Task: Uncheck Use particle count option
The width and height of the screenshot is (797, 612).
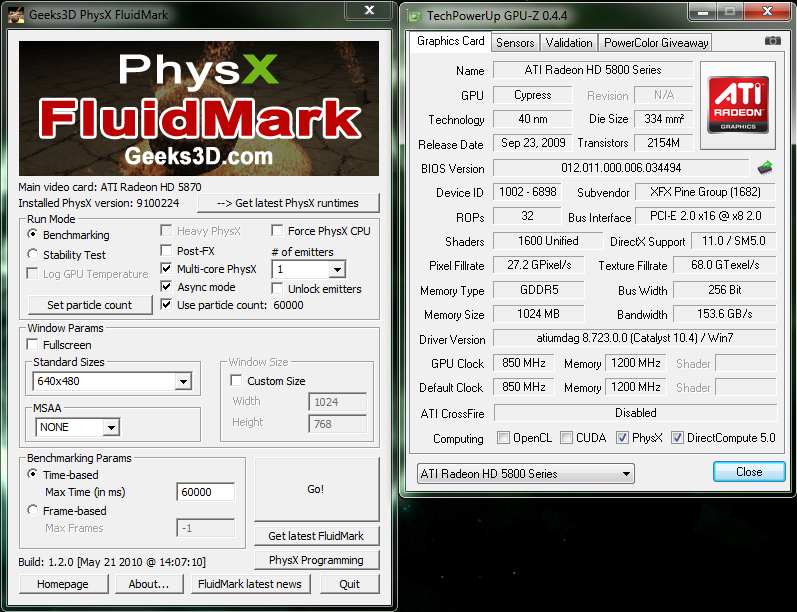Action: [x=166, y=304]
